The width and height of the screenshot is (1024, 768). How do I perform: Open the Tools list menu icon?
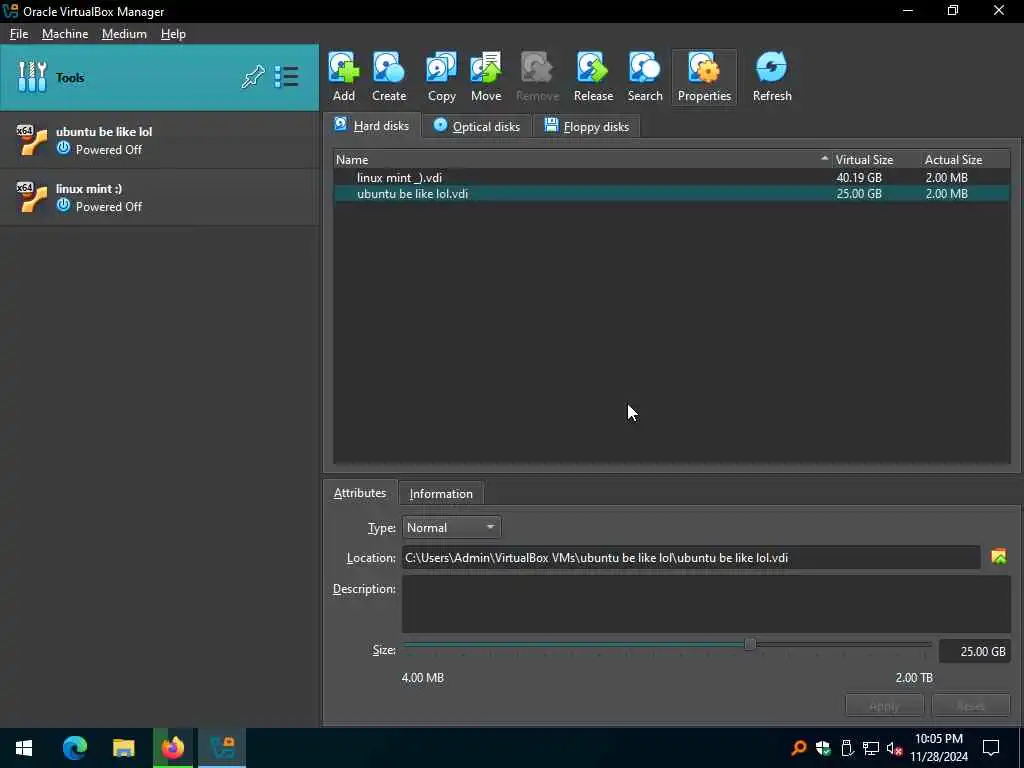tap(286, 77)
